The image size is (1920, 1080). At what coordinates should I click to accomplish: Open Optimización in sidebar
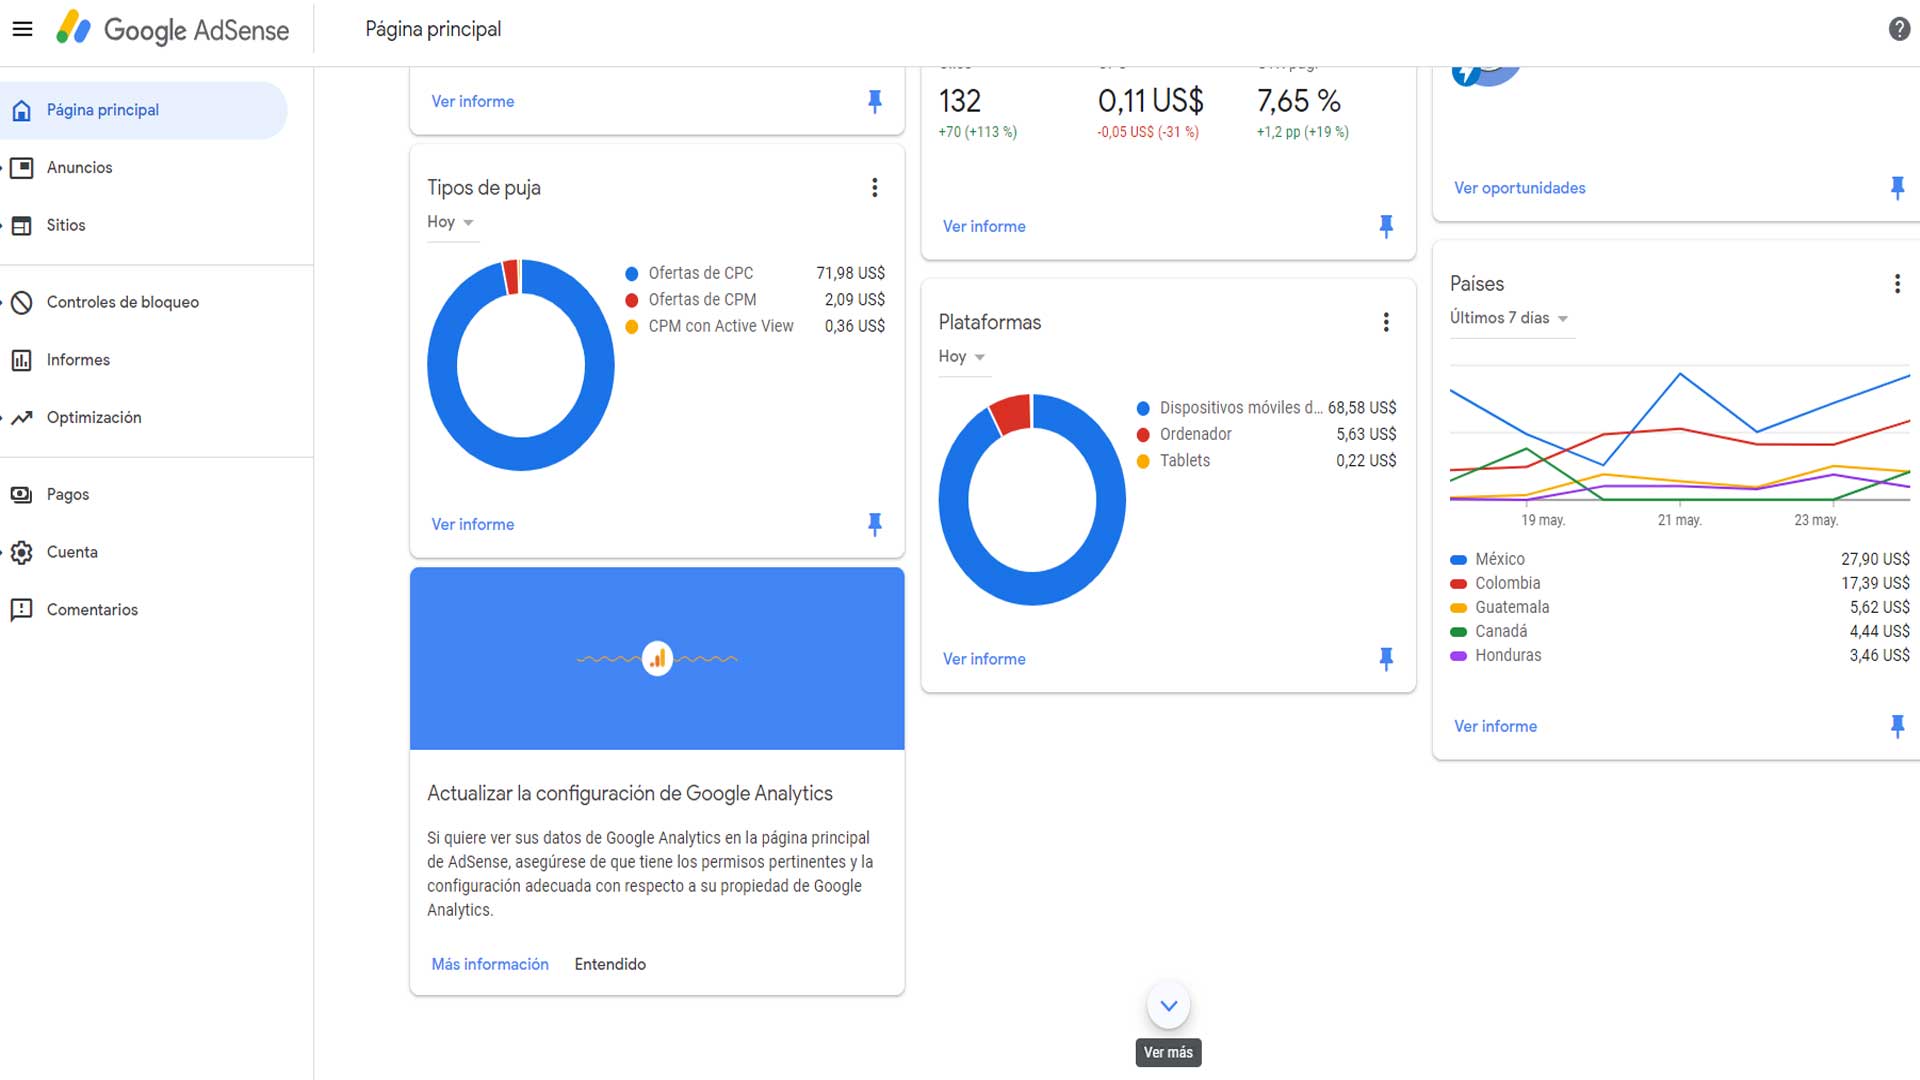(x=94, y=418)
